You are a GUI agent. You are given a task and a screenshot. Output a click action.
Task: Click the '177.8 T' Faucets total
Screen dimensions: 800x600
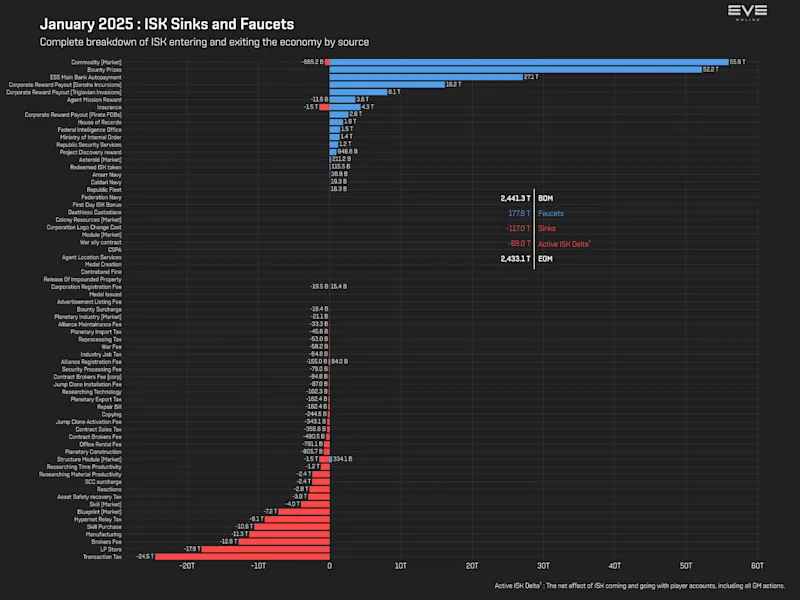(x=519, y=213)
